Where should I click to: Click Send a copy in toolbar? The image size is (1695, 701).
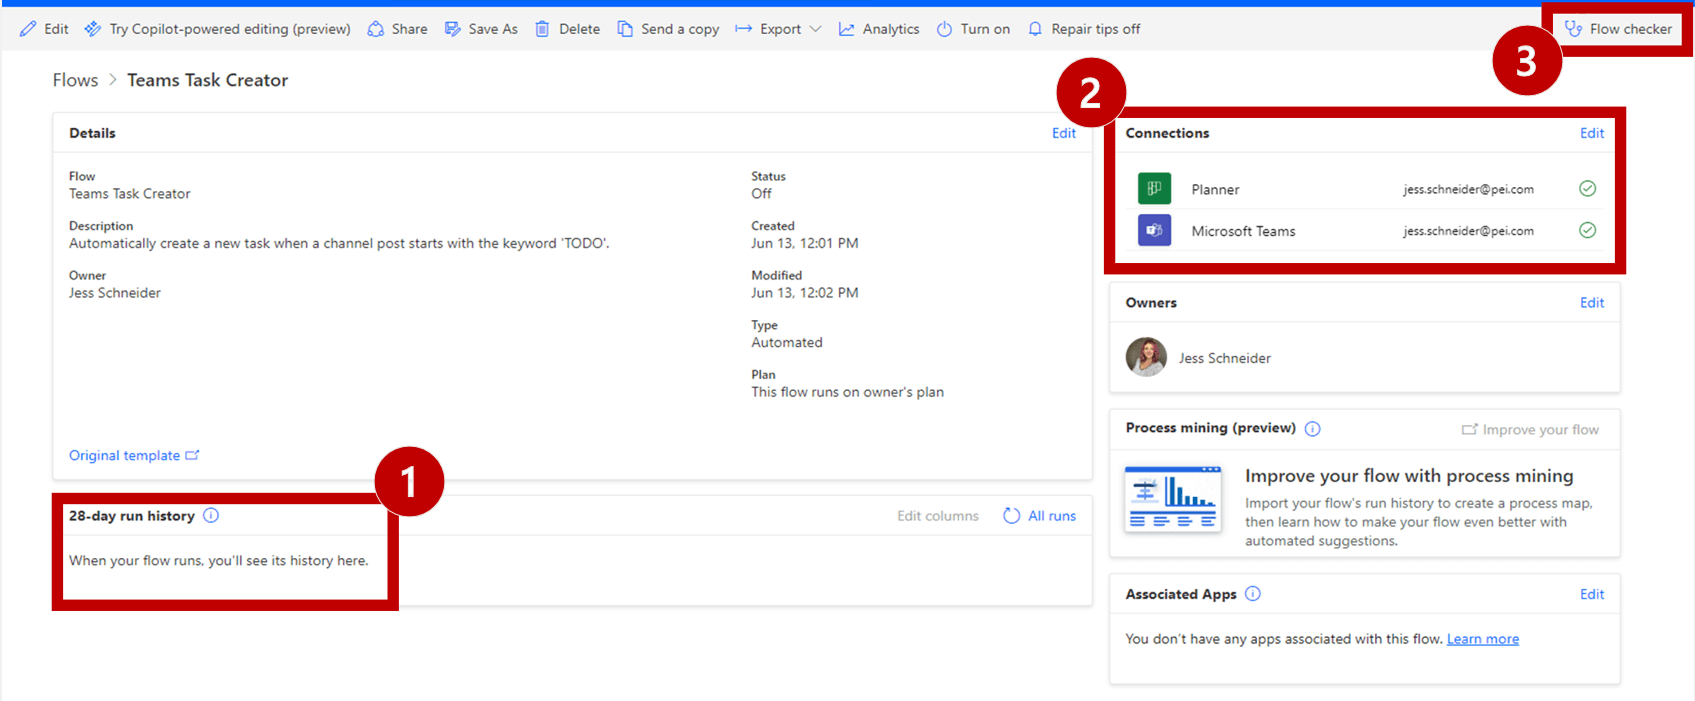coord(668,29)
